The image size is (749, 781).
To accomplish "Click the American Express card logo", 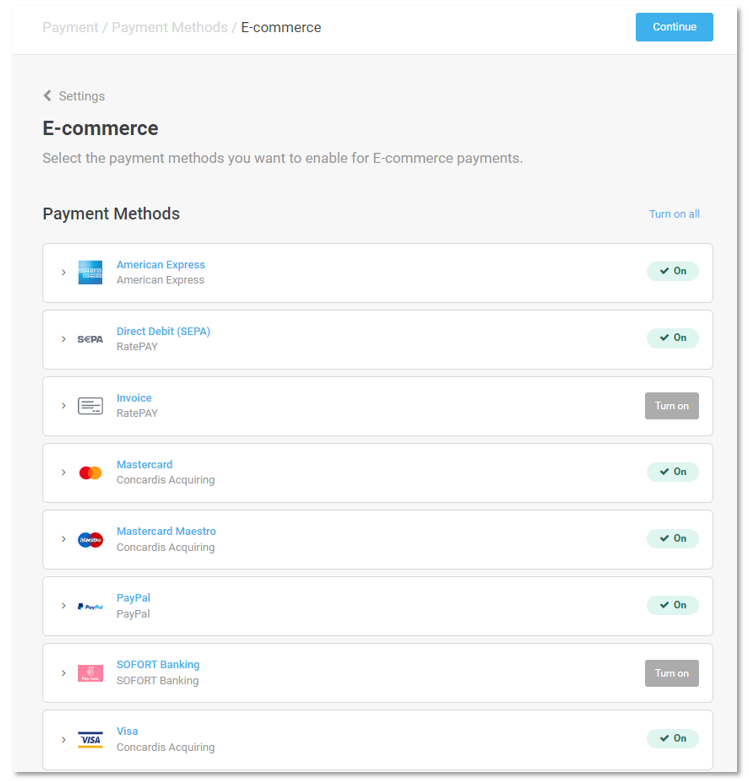I will point(90,272).
